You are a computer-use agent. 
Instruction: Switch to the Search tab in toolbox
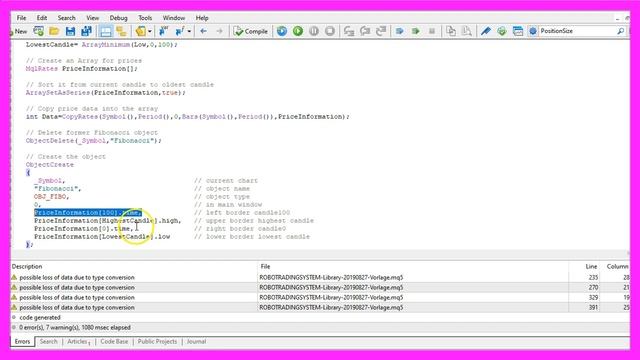(x=49, y=342)
